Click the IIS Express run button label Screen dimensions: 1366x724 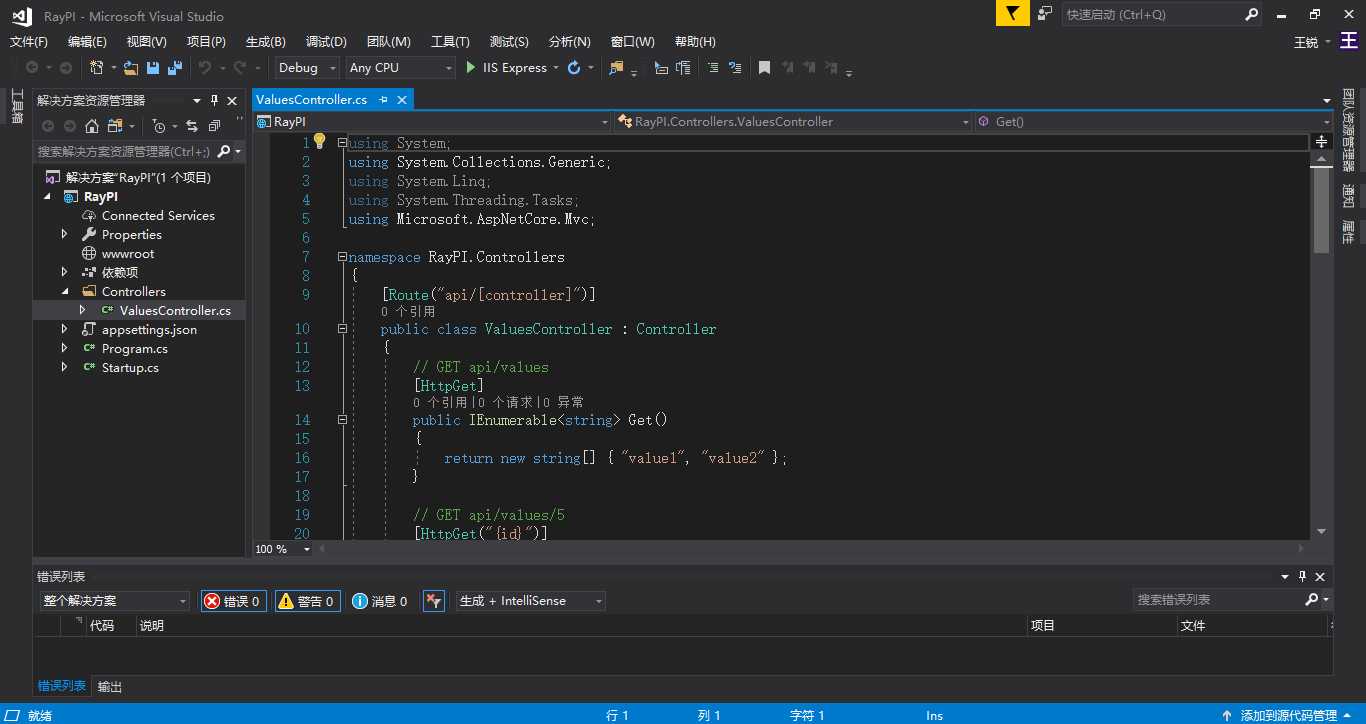pos(514,68)
